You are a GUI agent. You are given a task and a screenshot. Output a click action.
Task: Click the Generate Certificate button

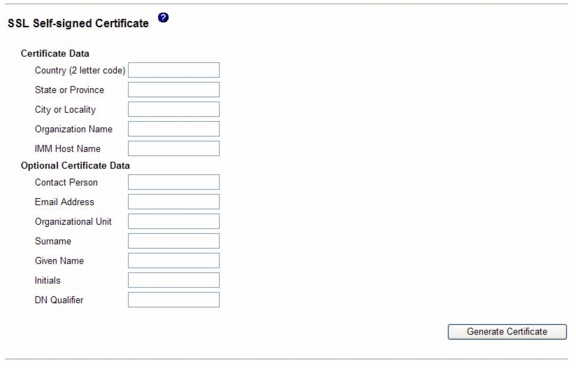coord(507,332)
